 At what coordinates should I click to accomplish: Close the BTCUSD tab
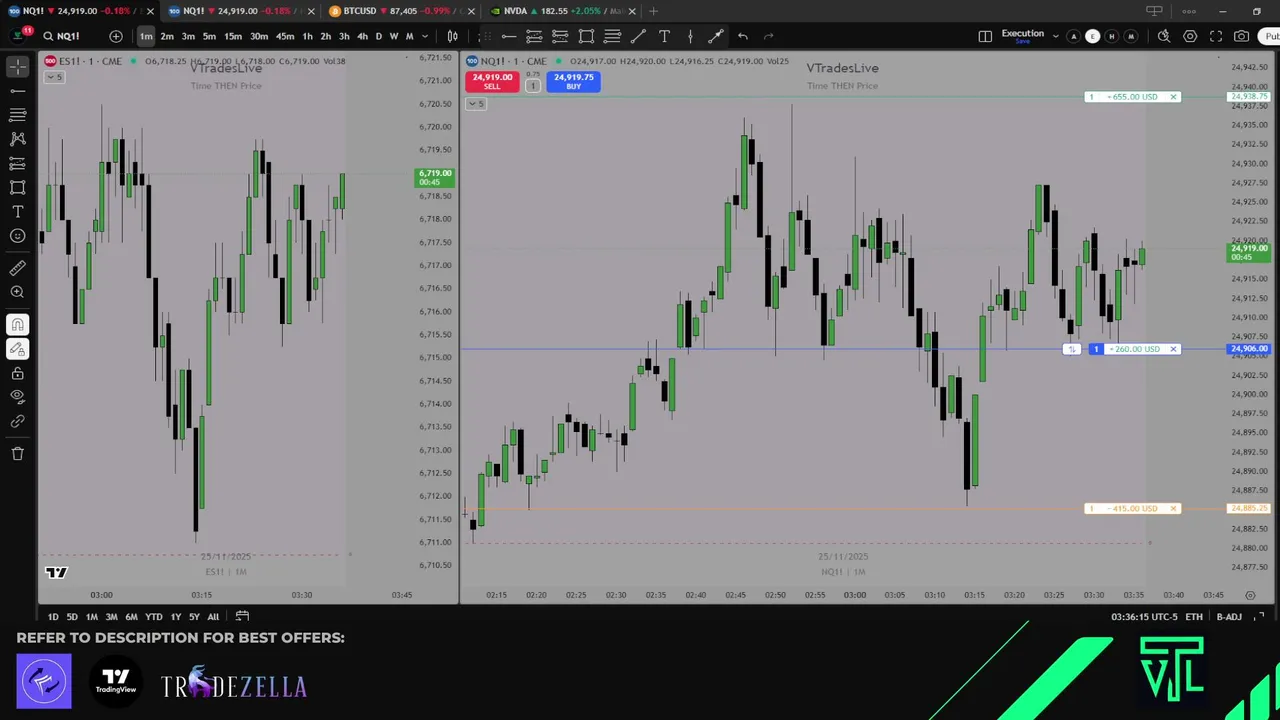pyautogui.click(x=471, y=11)
